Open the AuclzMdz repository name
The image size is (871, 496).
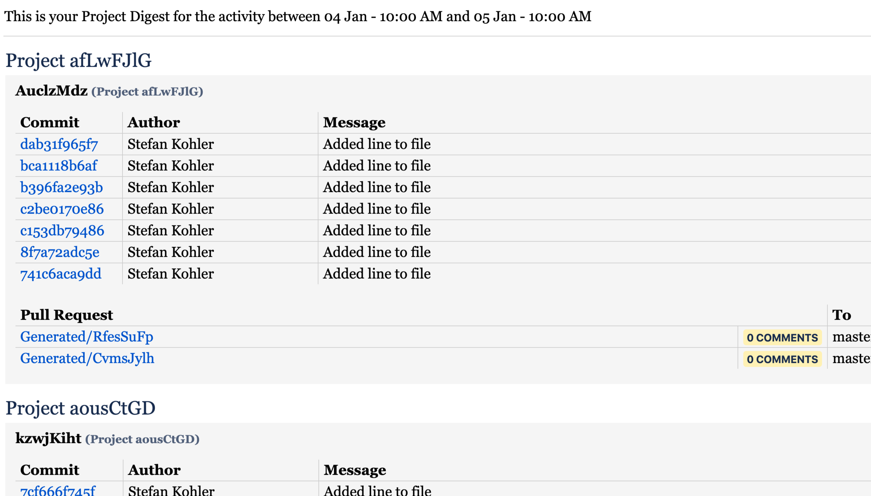pyautogui.click(x=51, y=91)
